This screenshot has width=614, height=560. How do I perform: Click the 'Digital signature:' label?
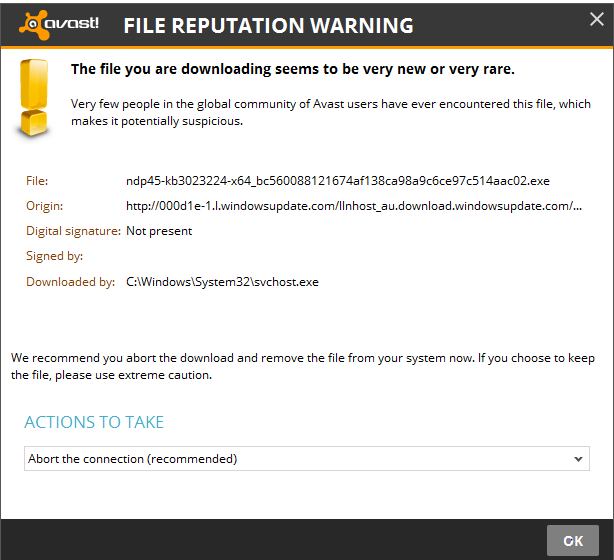(x=73, y=231)
